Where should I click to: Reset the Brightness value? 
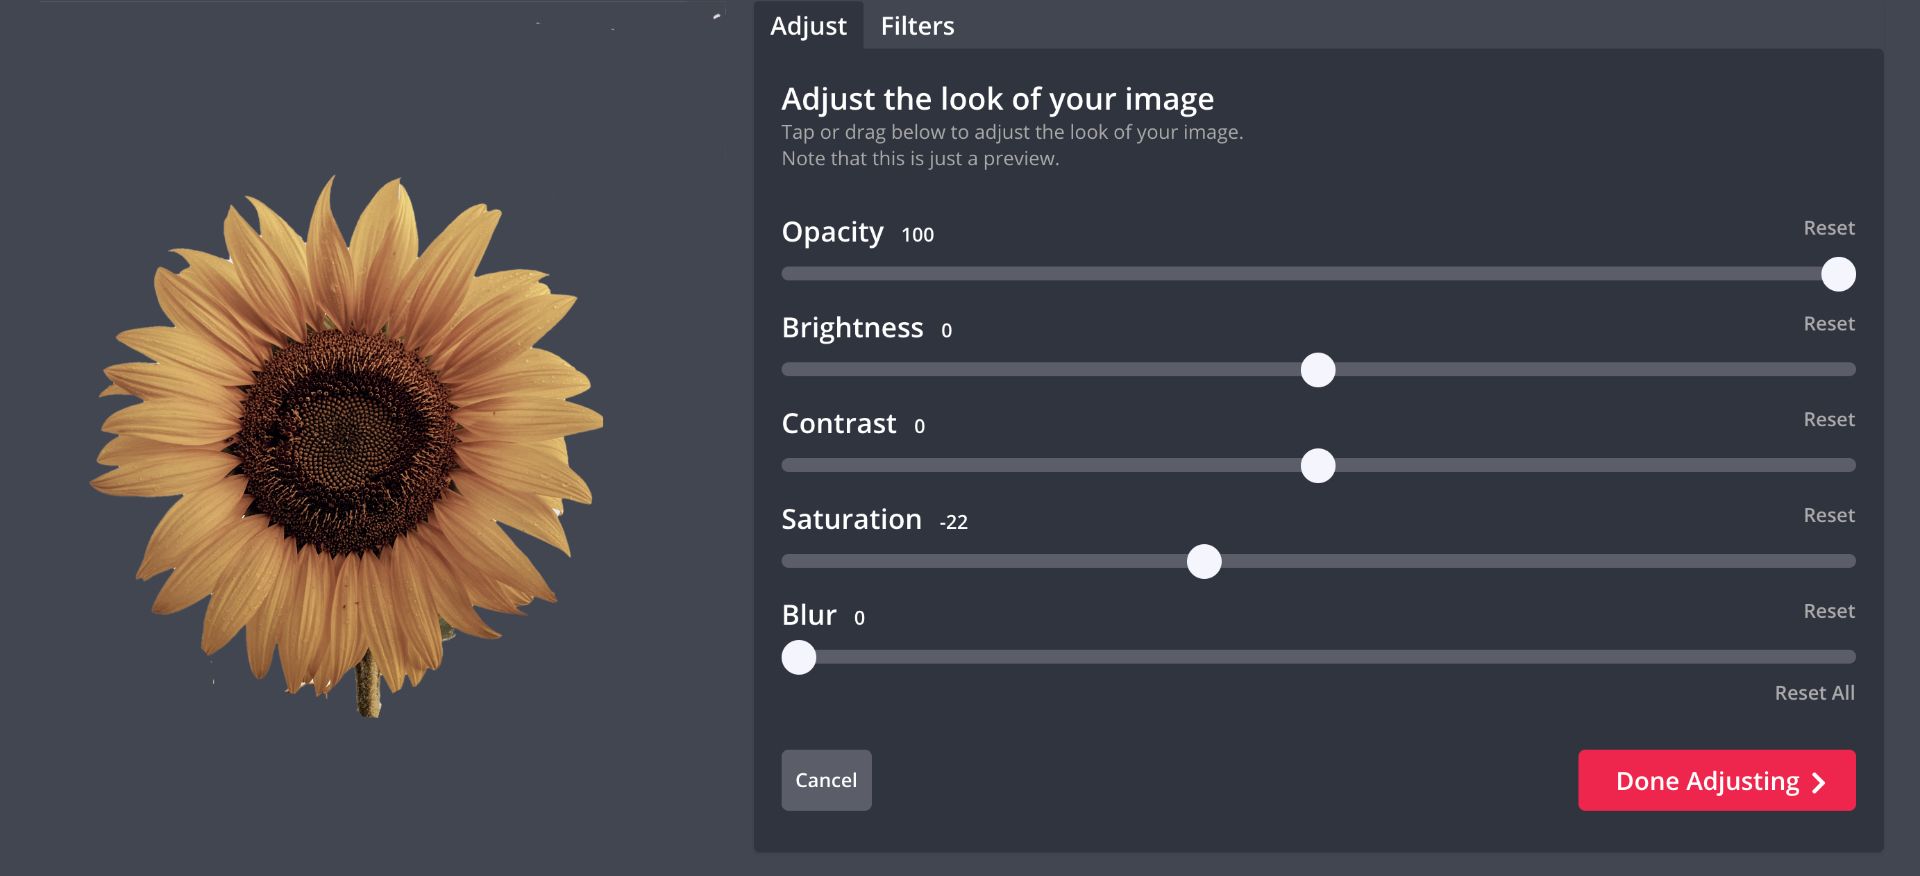[1828, 324]
